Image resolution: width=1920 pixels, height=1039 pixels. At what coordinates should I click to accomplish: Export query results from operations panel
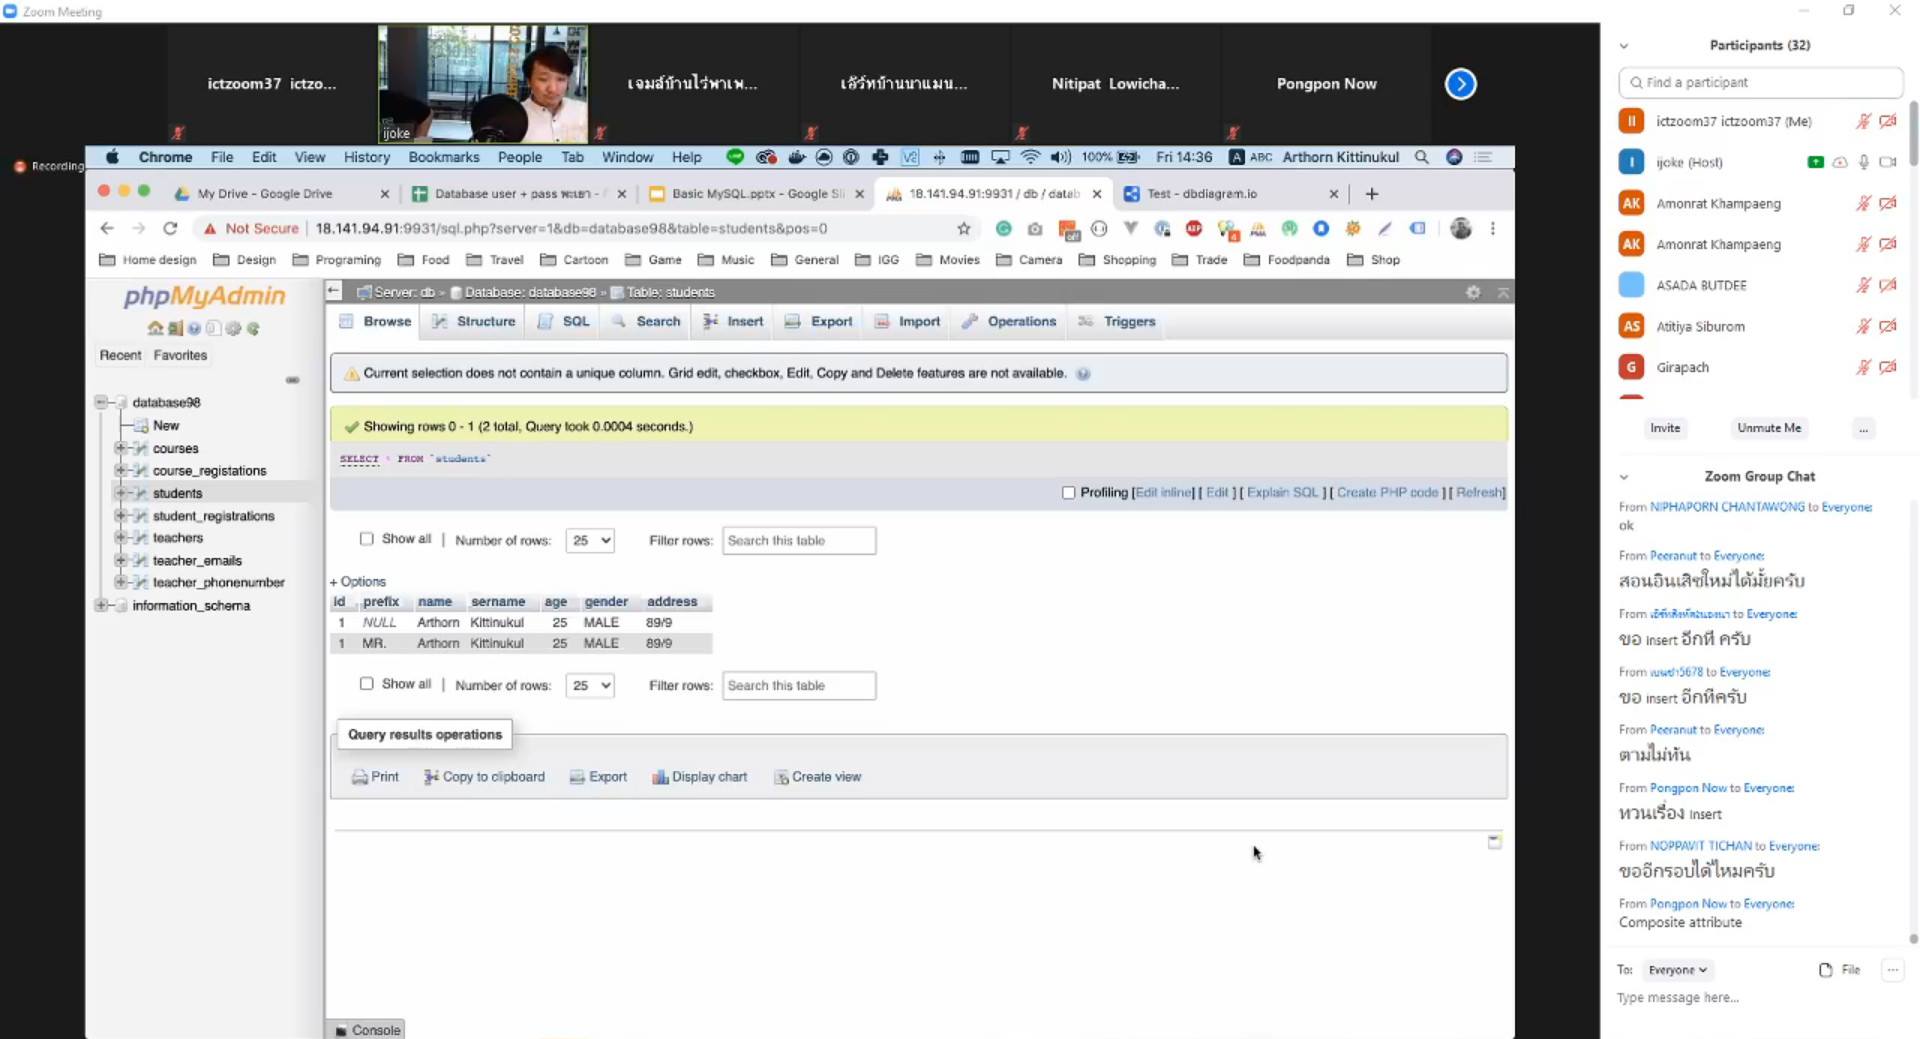click(x=598, y=777)
